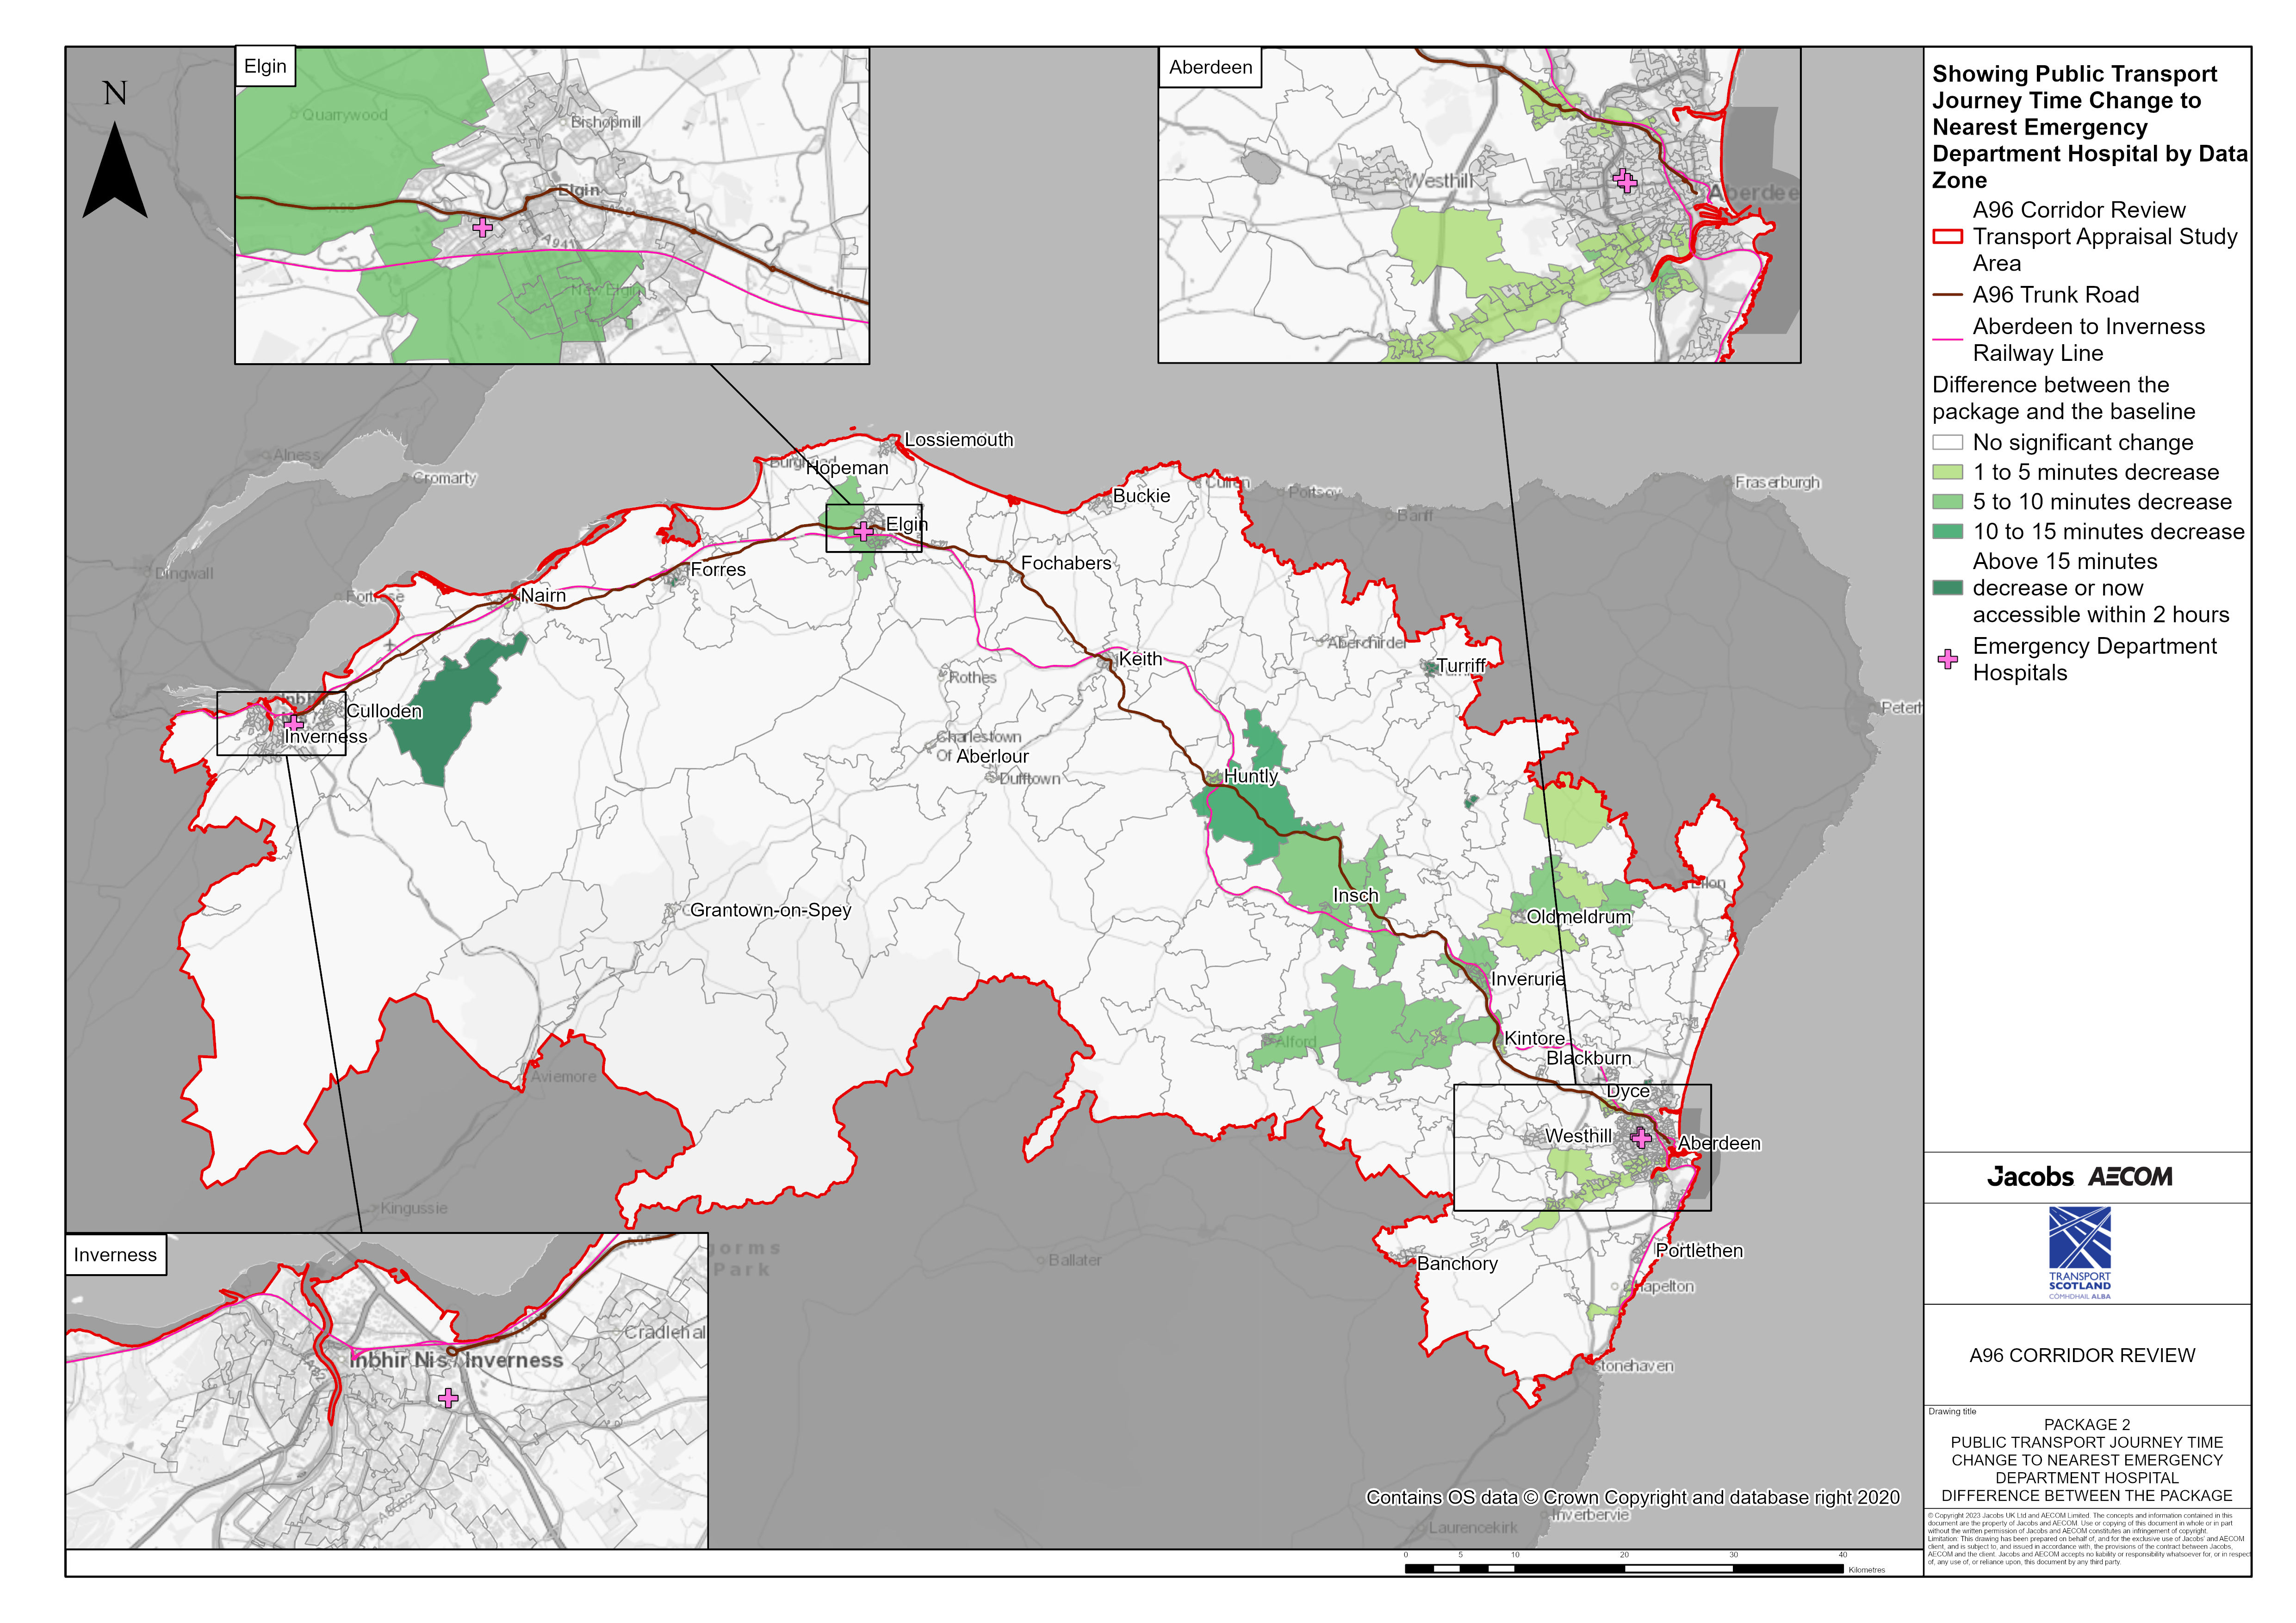Click the Emergency Department Hospitals legend symbol
The height and width of the screenshot is (1623, 2296).
click(x=1948, y=659)
